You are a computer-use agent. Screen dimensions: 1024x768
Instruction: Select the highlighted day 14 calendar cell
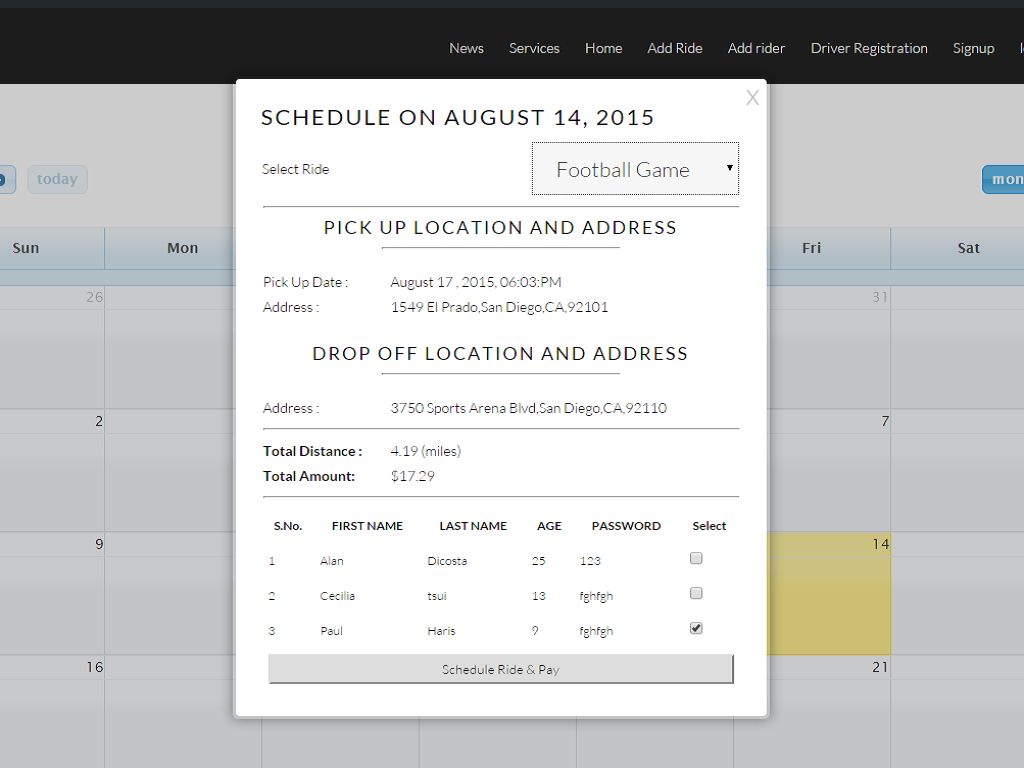(x=828, y=593)
